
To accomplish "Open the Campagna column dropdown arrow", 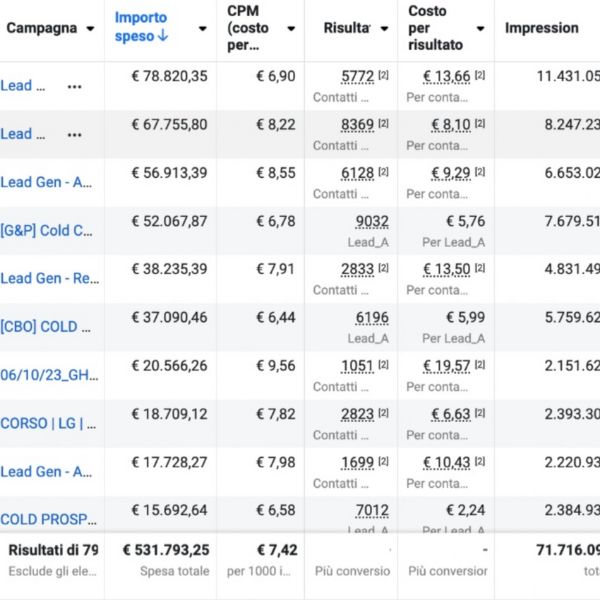I will (90, 28).
